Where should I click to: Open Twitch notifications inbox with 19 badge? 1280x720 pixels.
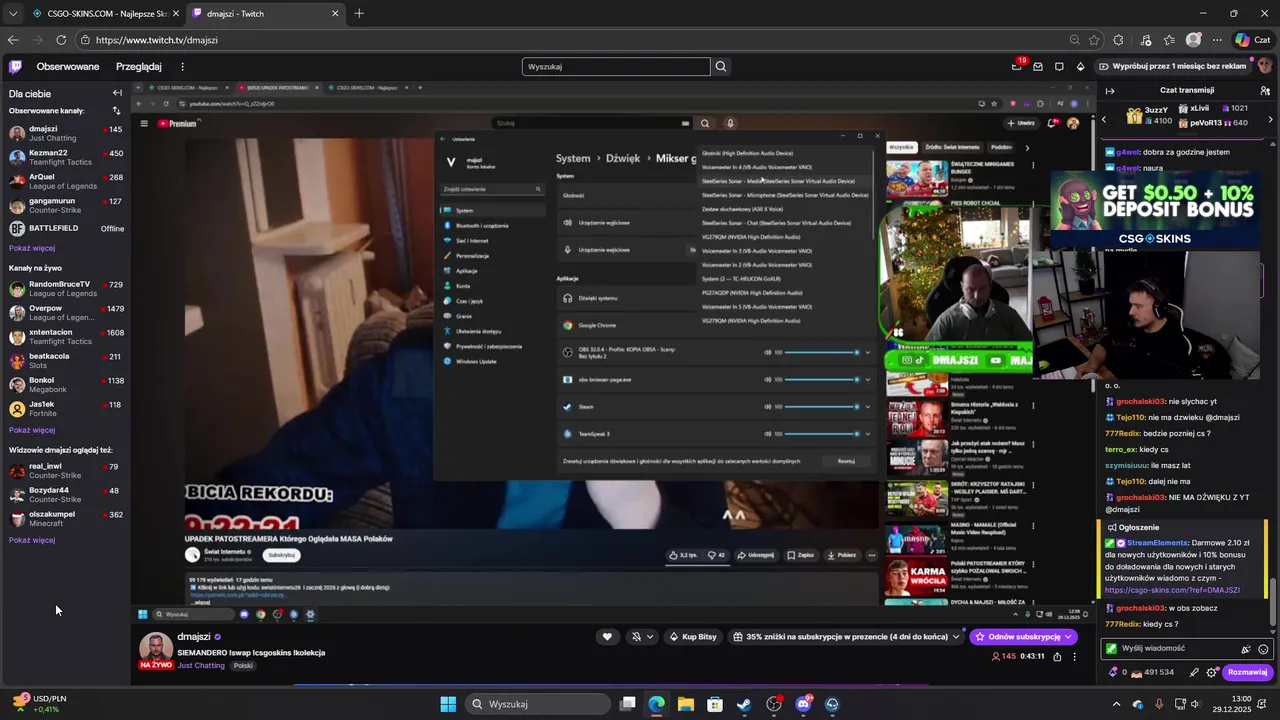pyautogui.click(x=1017, y=66)
